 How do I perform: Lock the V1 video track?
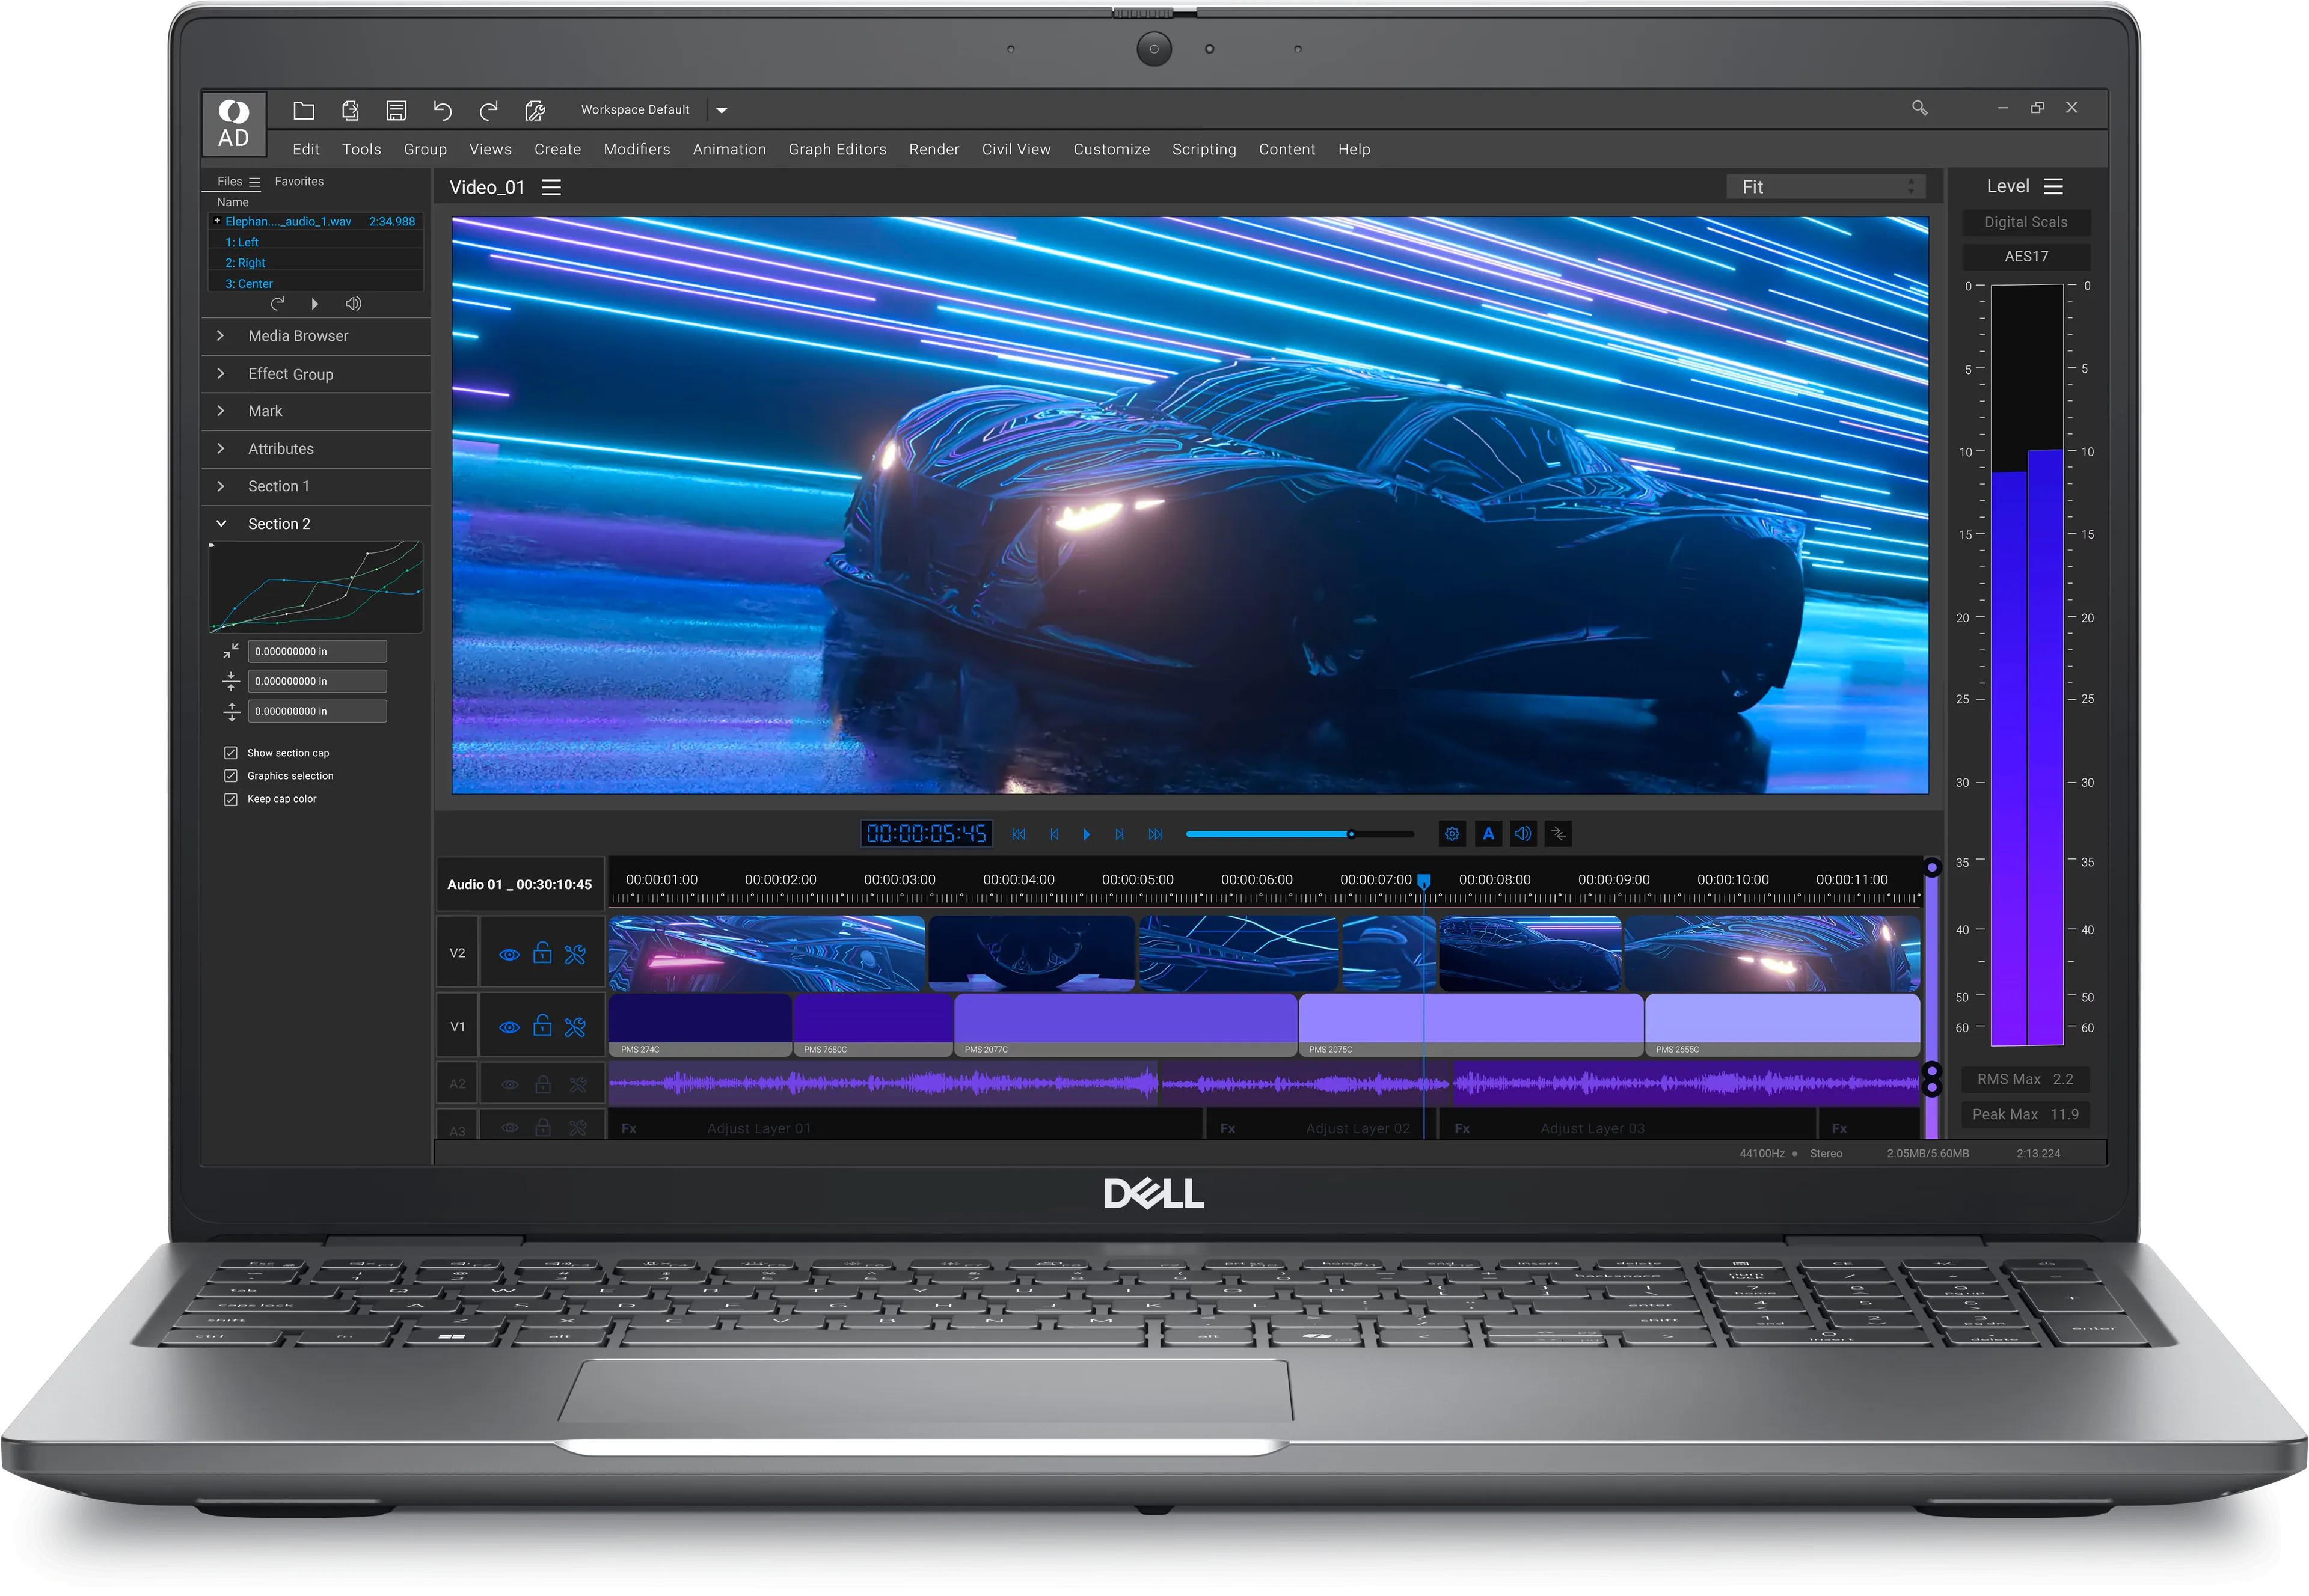[x=543, y=1025]
